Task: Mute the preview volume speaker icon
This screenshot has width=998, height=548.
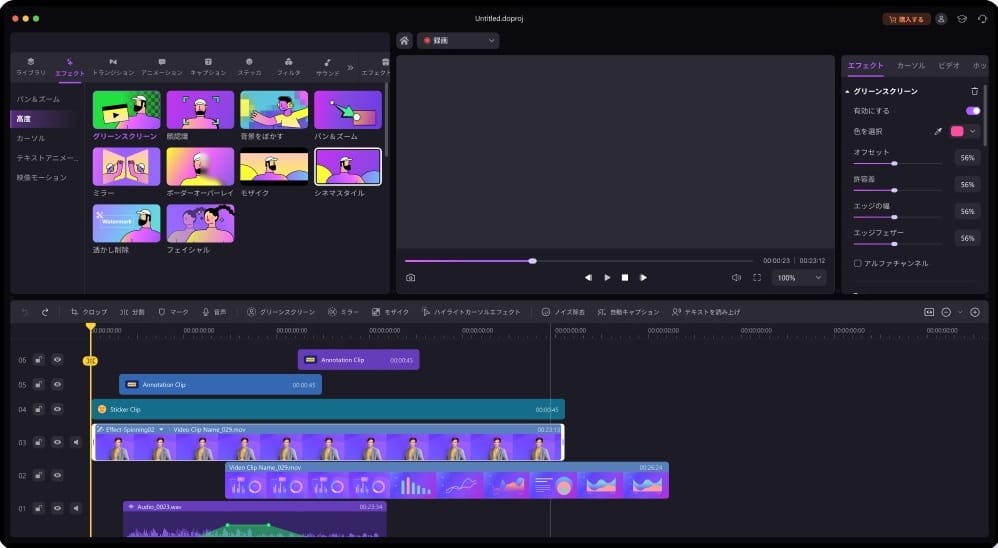Action: tap(736, 278)
